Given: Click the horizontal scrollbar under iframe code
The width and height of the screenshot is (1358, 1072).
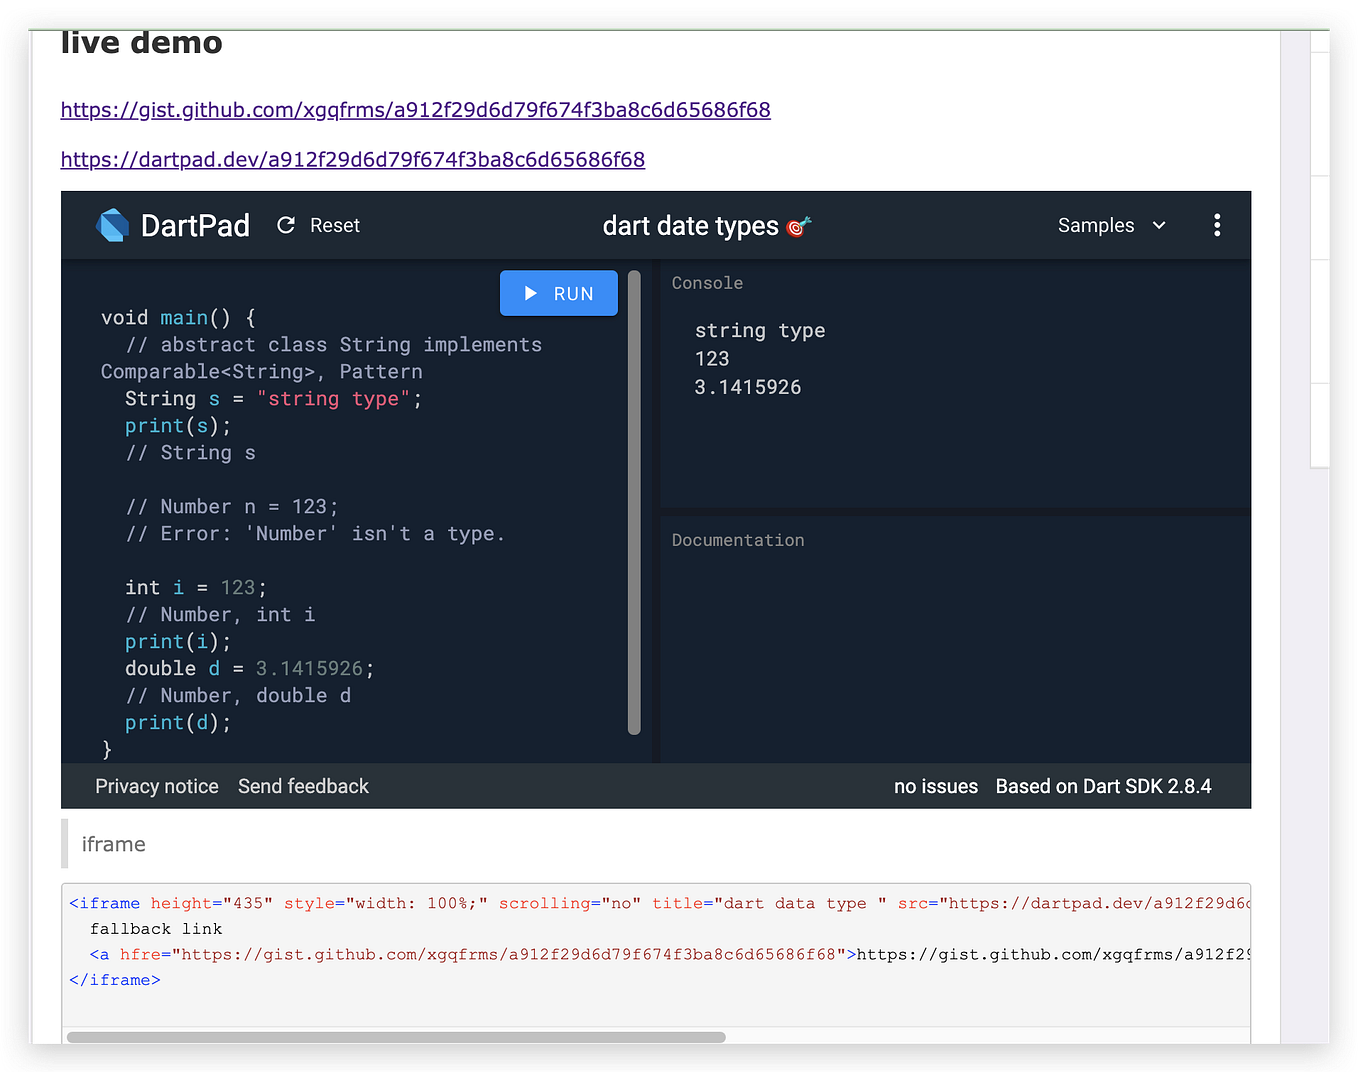Looking at the screenshot, I should tap(396, 1037).
